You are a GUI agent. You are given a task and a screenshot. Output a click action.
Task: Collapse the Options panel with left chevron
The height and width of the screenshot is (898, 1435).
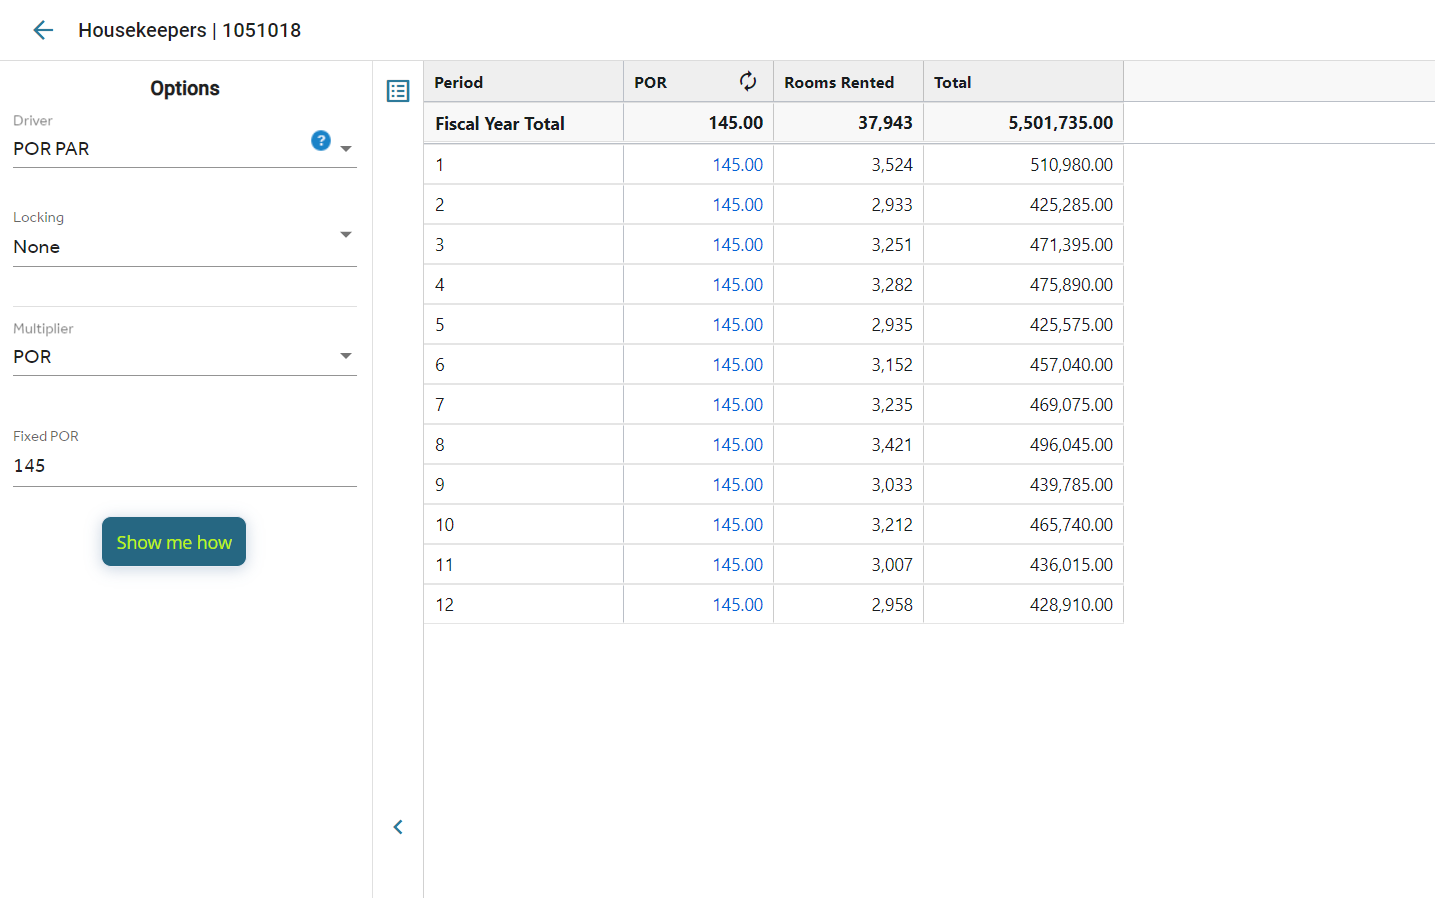pos(398,827)
